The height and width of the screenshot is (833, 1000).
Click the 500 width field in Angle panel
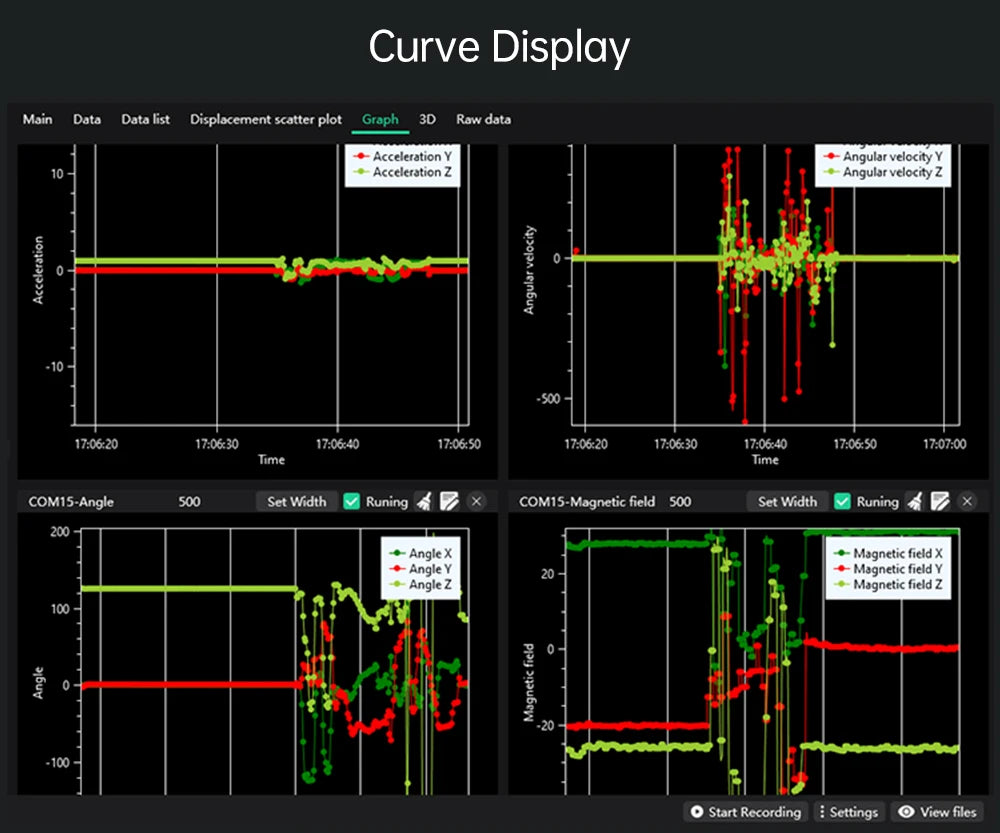point(189,501)
